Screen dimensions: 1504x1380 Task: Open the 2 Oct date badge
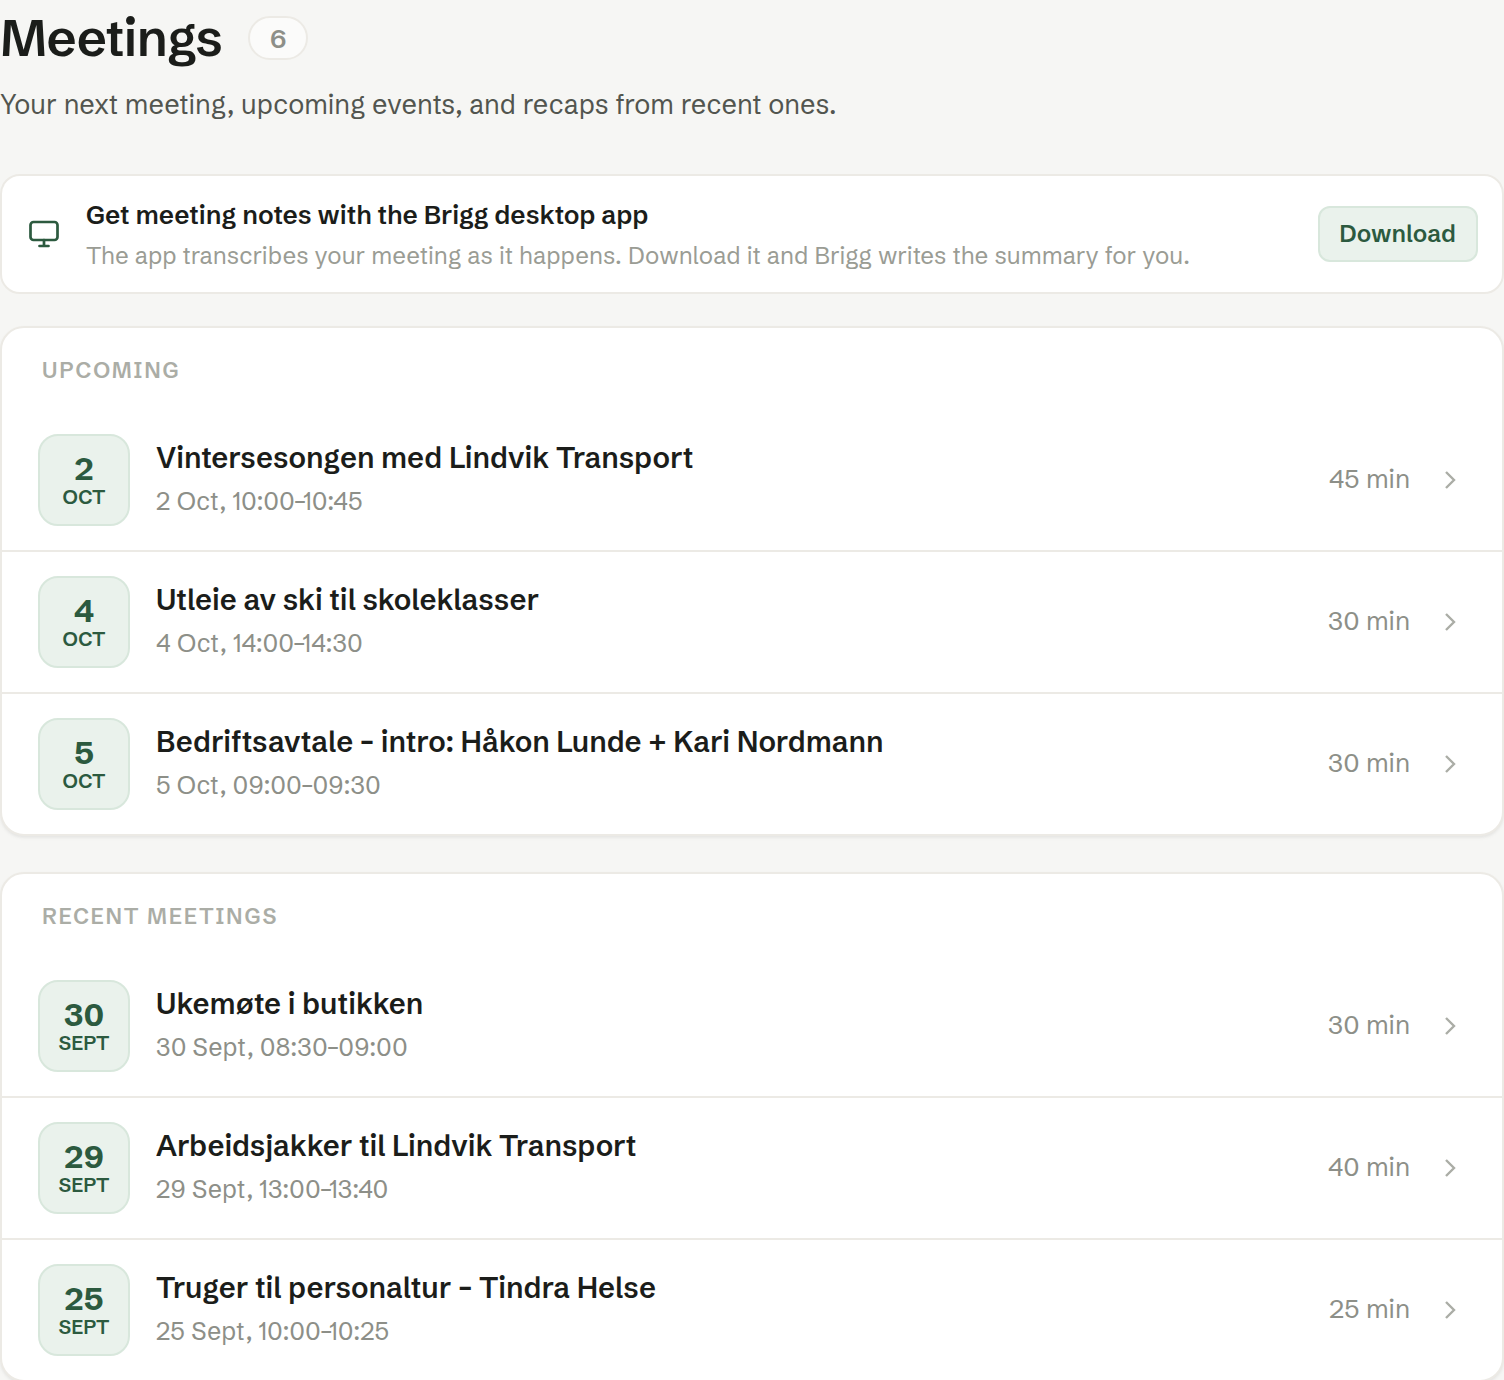click(84, 480)
